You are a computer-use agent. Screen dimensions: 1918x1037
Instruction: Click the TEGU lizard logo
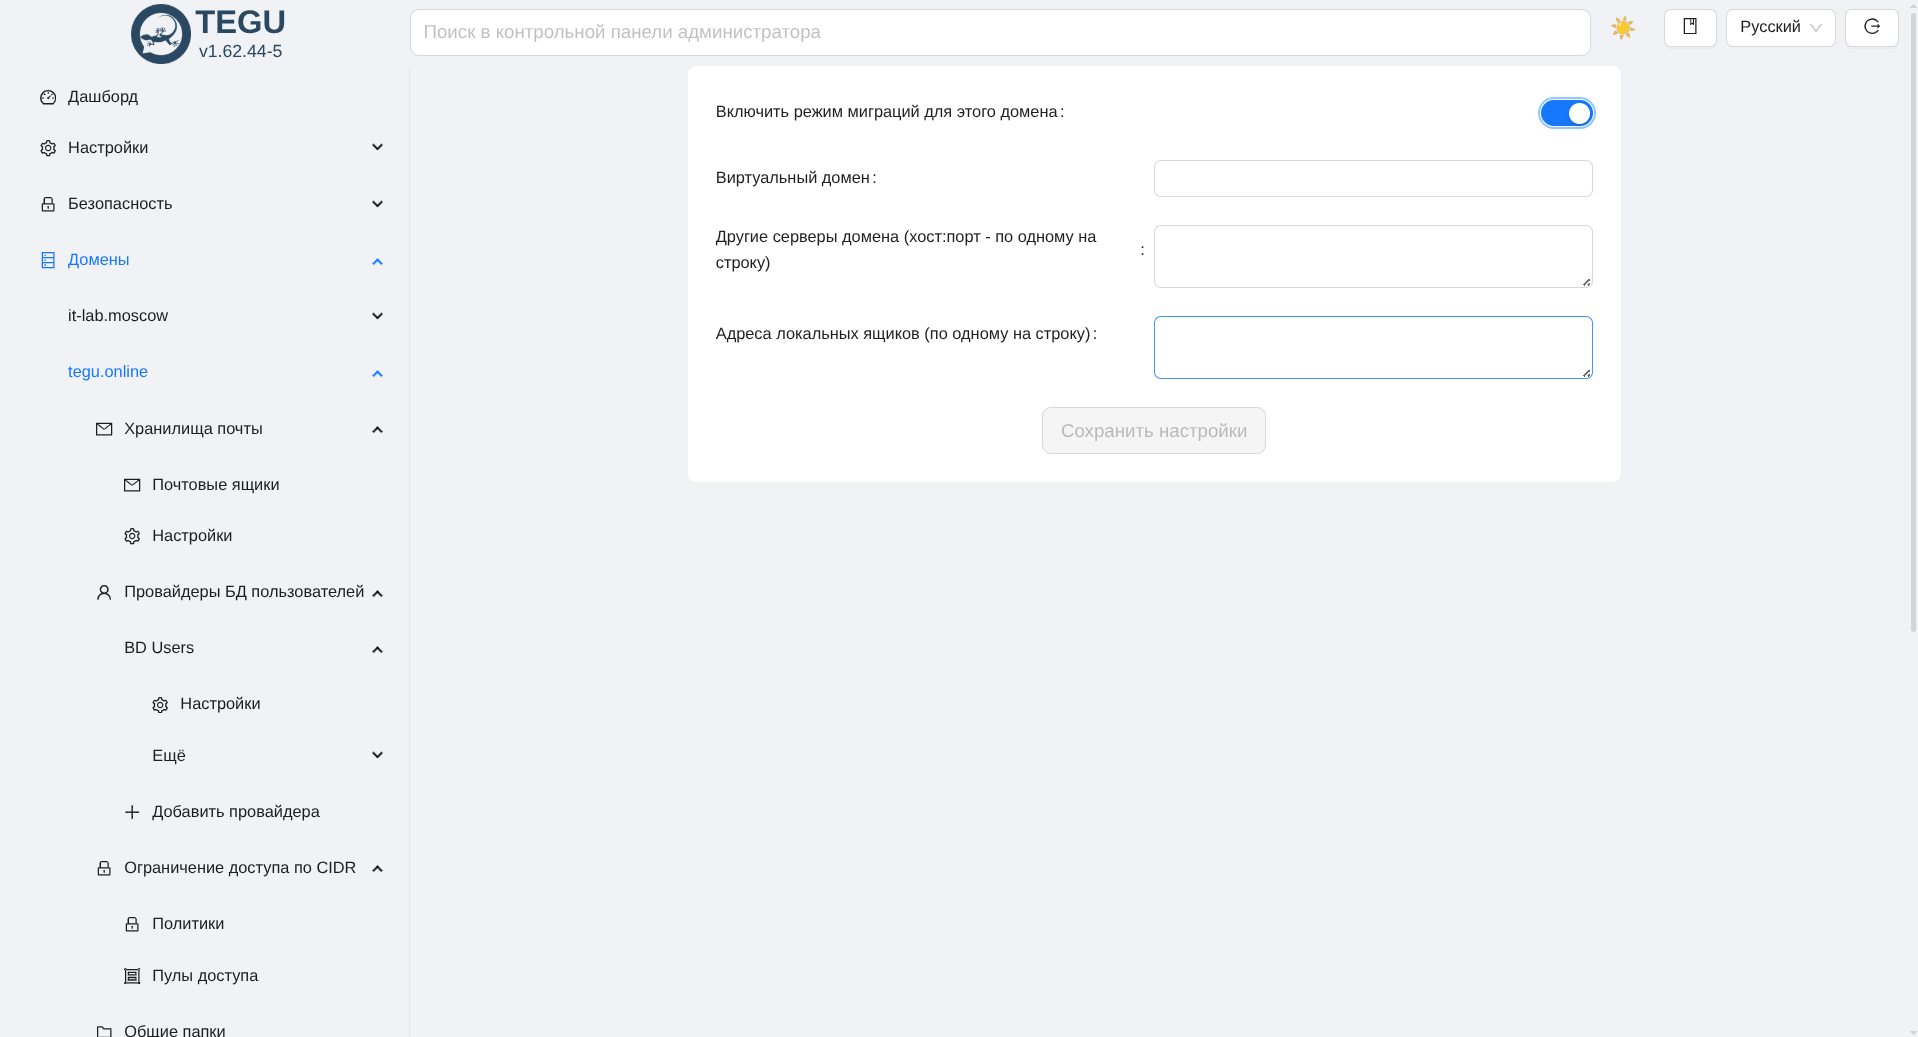pyautogui.click(x=160, y=34)
